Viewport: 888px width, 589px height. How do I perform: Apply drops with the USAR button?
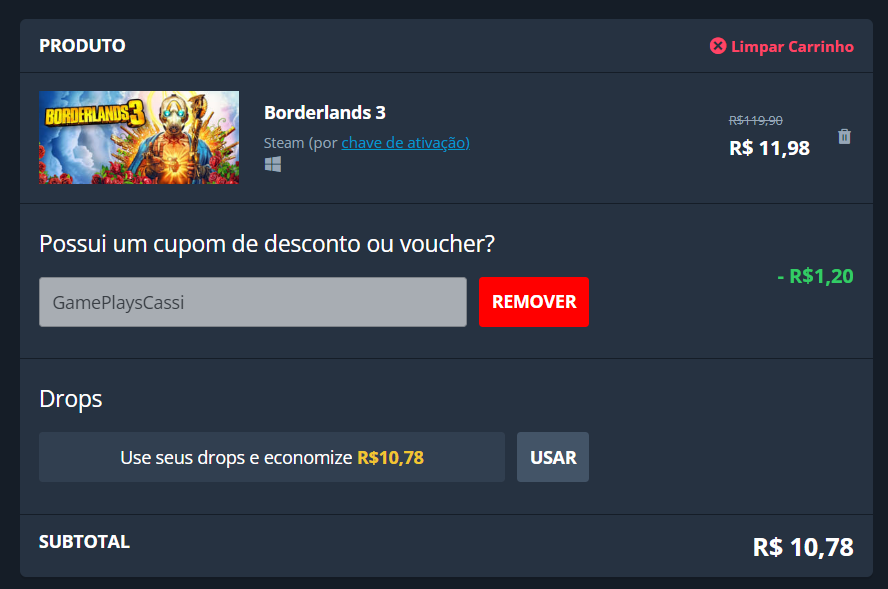[553, 457]
